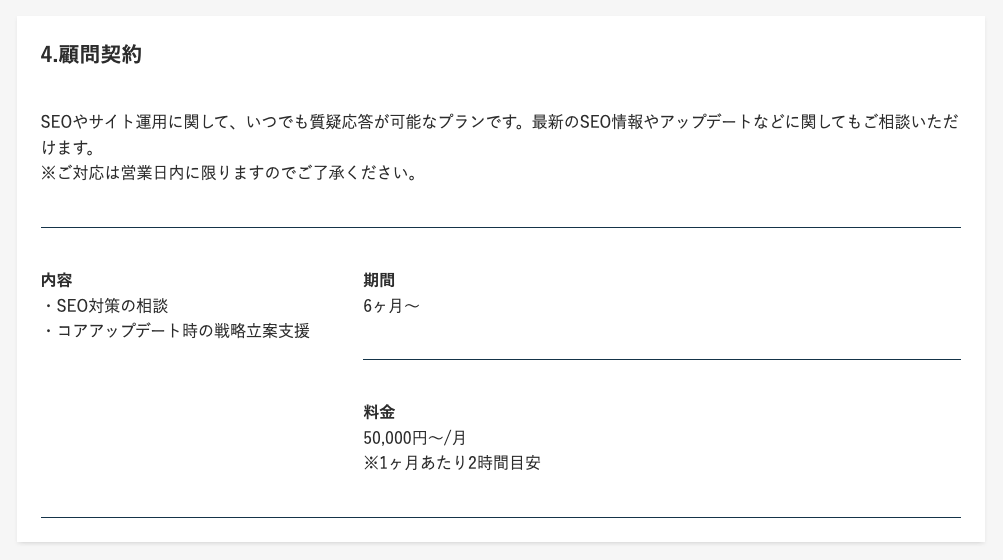Click the 4.顧問契約 heading

(x=91, y=55)
